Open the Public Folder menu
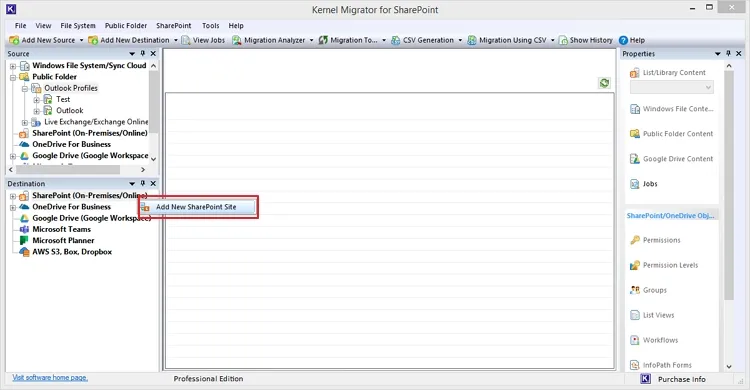This screenshot has height=390, width=750. point(126,25)
